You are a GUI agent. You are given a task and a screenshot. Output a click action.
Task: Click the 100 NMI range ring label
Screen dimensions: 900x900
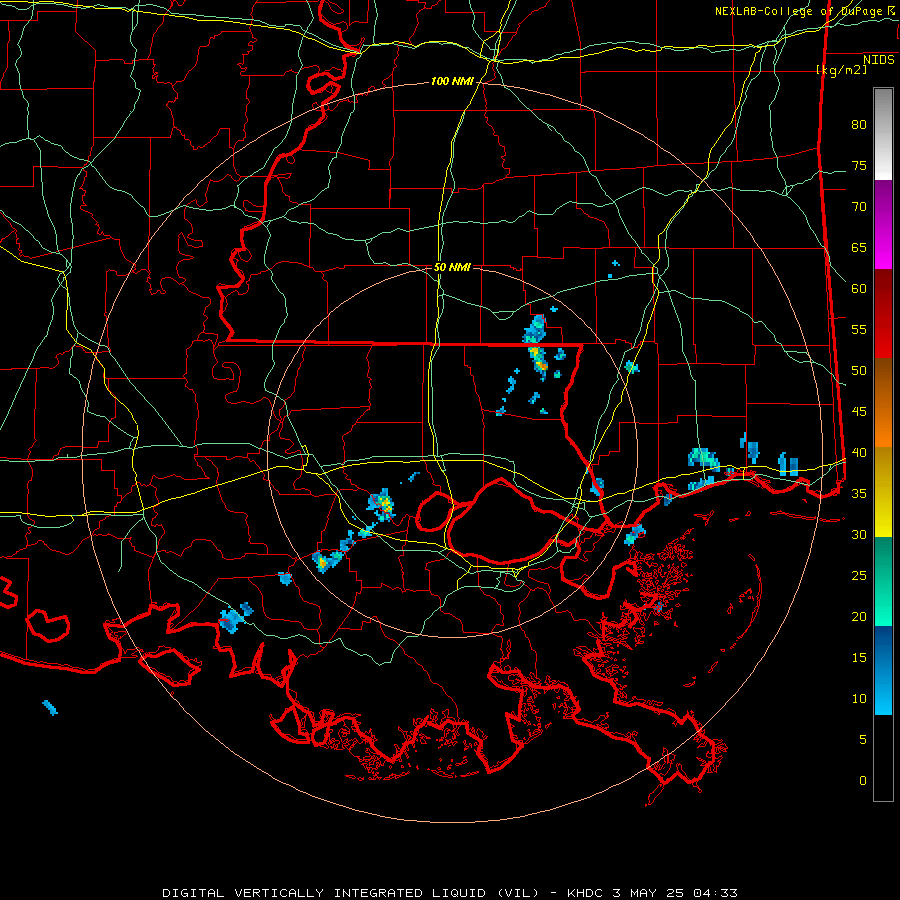tap(452, 82)
